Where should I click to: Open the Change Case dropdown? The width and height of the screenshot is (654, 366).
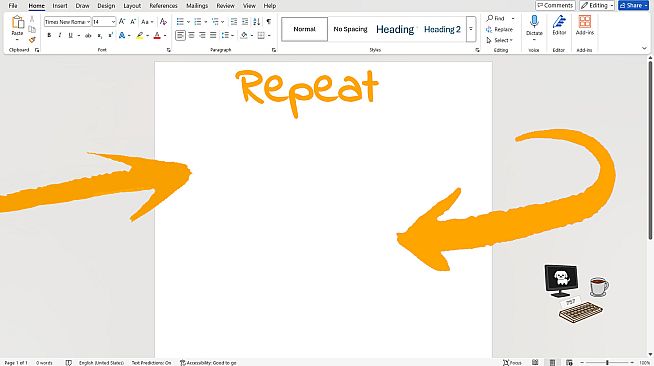(x=147, y=22)
